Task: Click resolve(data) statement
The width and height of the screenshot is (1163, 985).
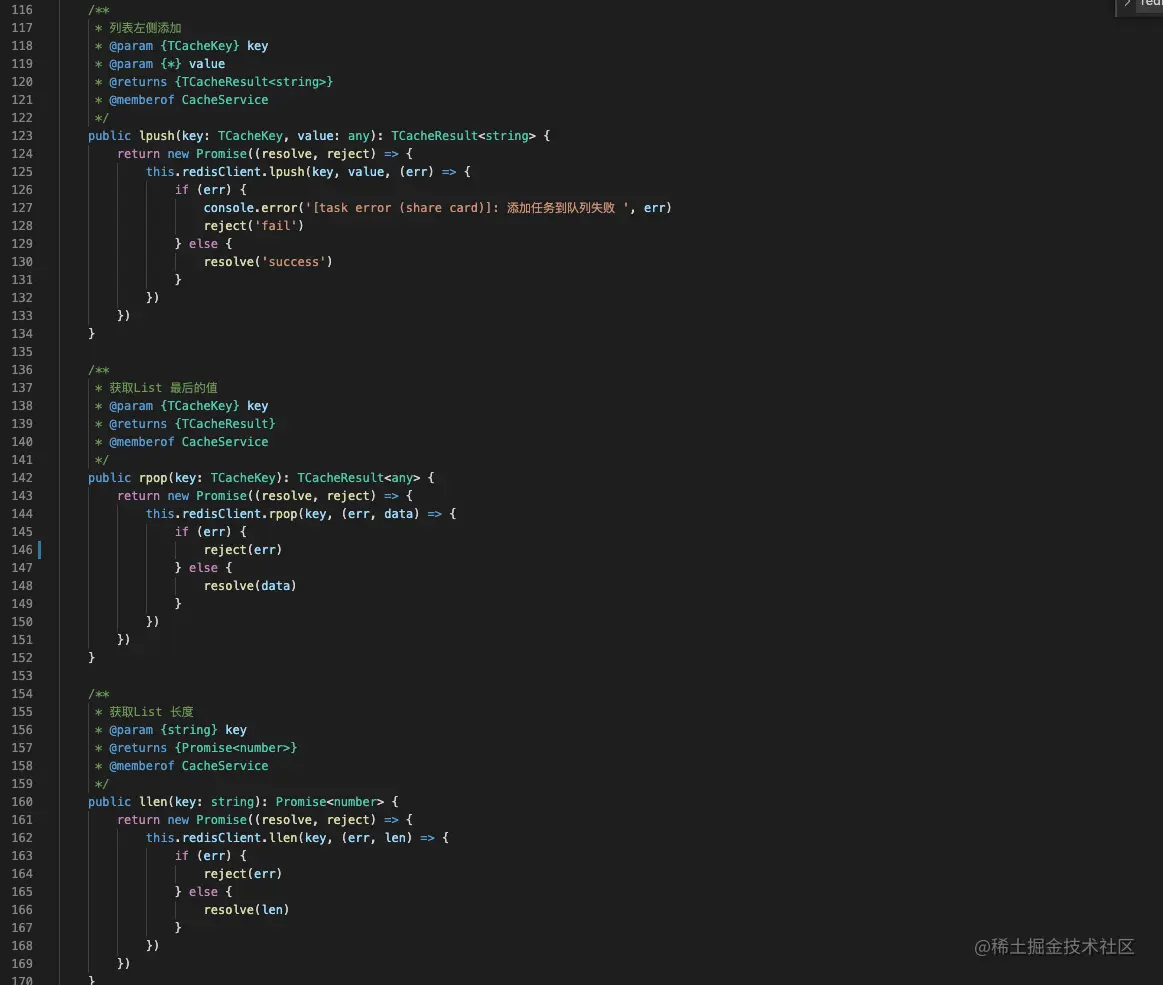Action: (250, 586)
